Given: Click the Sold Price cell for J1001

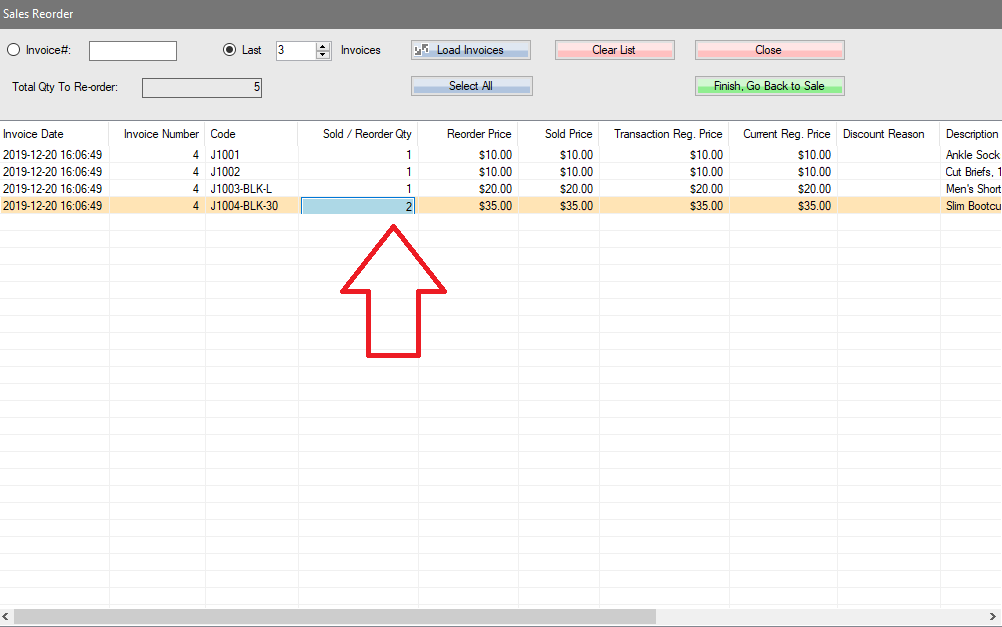Looking at the screenshot, I should pos(559,155).
